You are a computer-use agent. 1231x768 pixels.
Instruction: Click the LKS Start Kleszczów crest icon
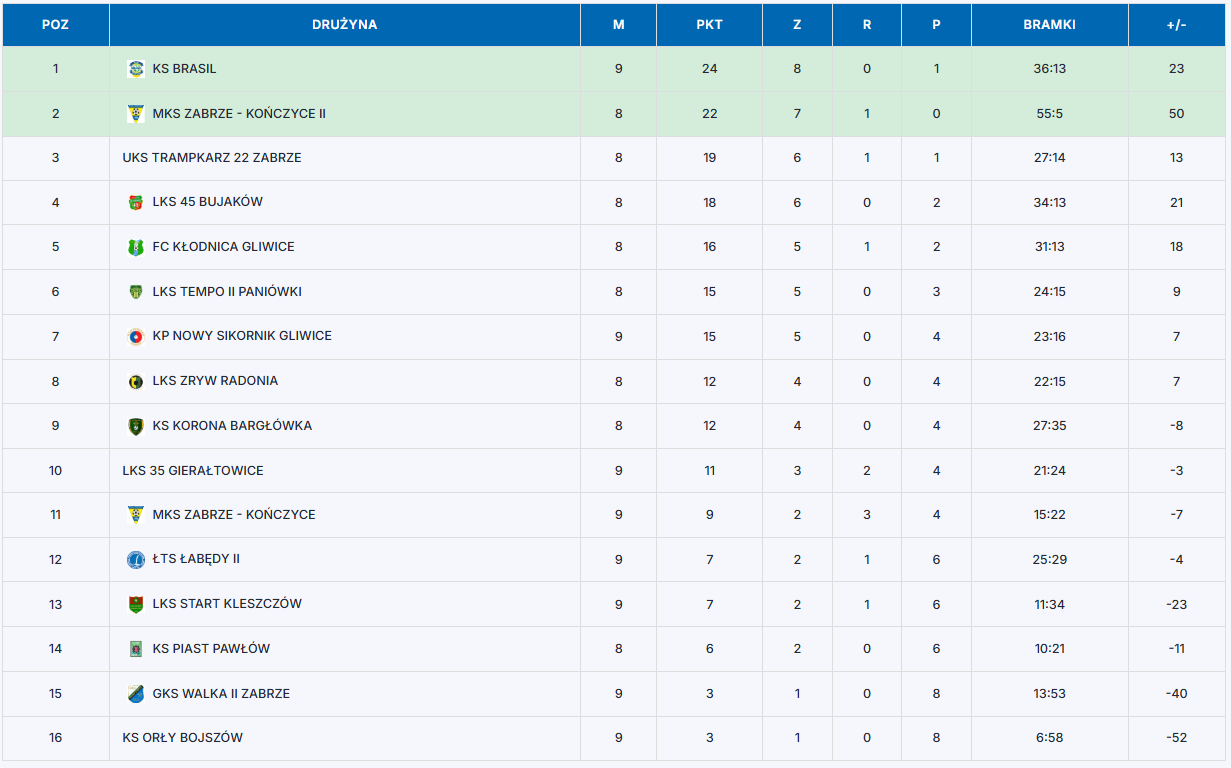click(x=136, y=604)
